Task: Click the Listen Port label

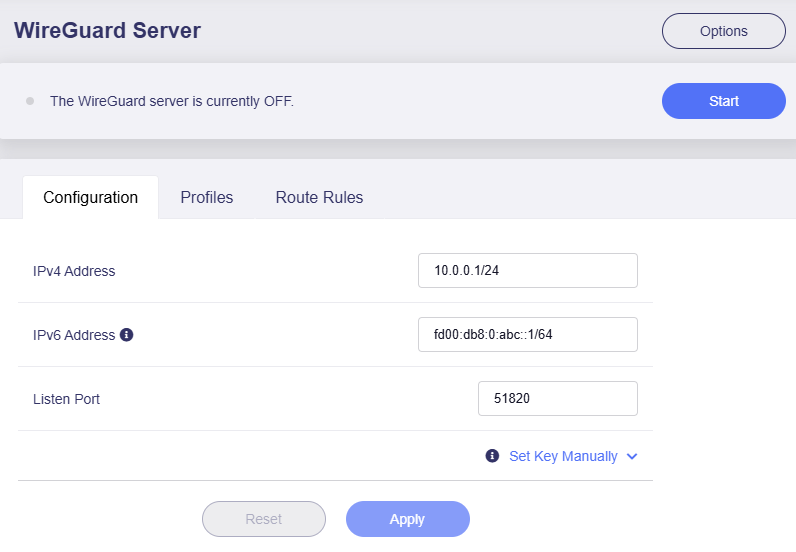Action: (x=66, y=399)
